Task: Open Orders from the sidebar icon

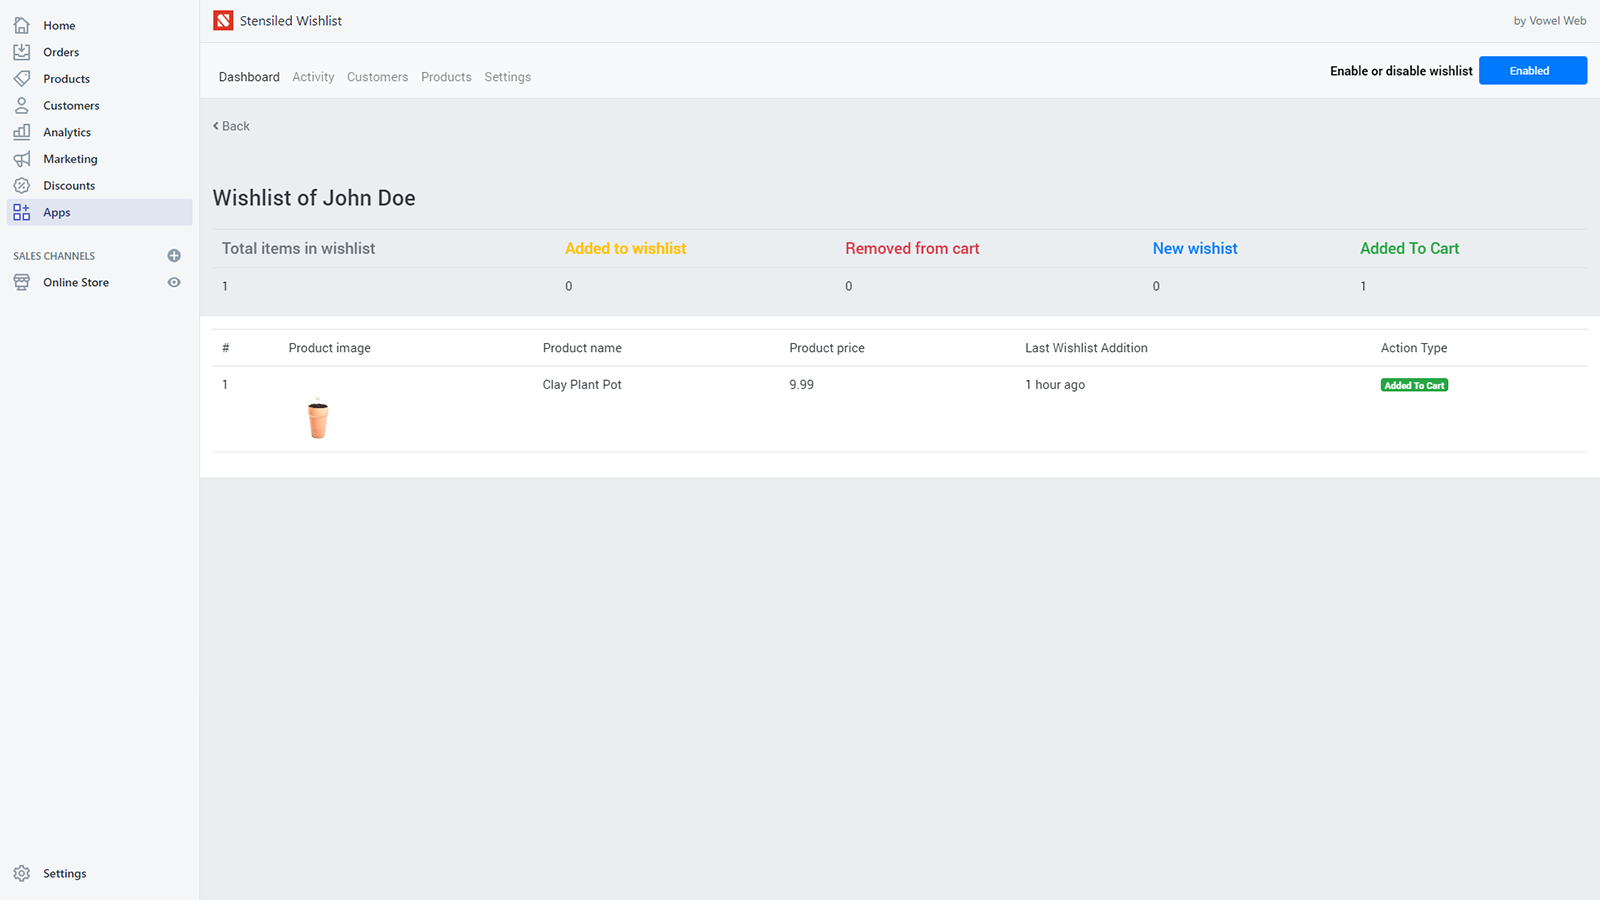Action: [22, 51]
